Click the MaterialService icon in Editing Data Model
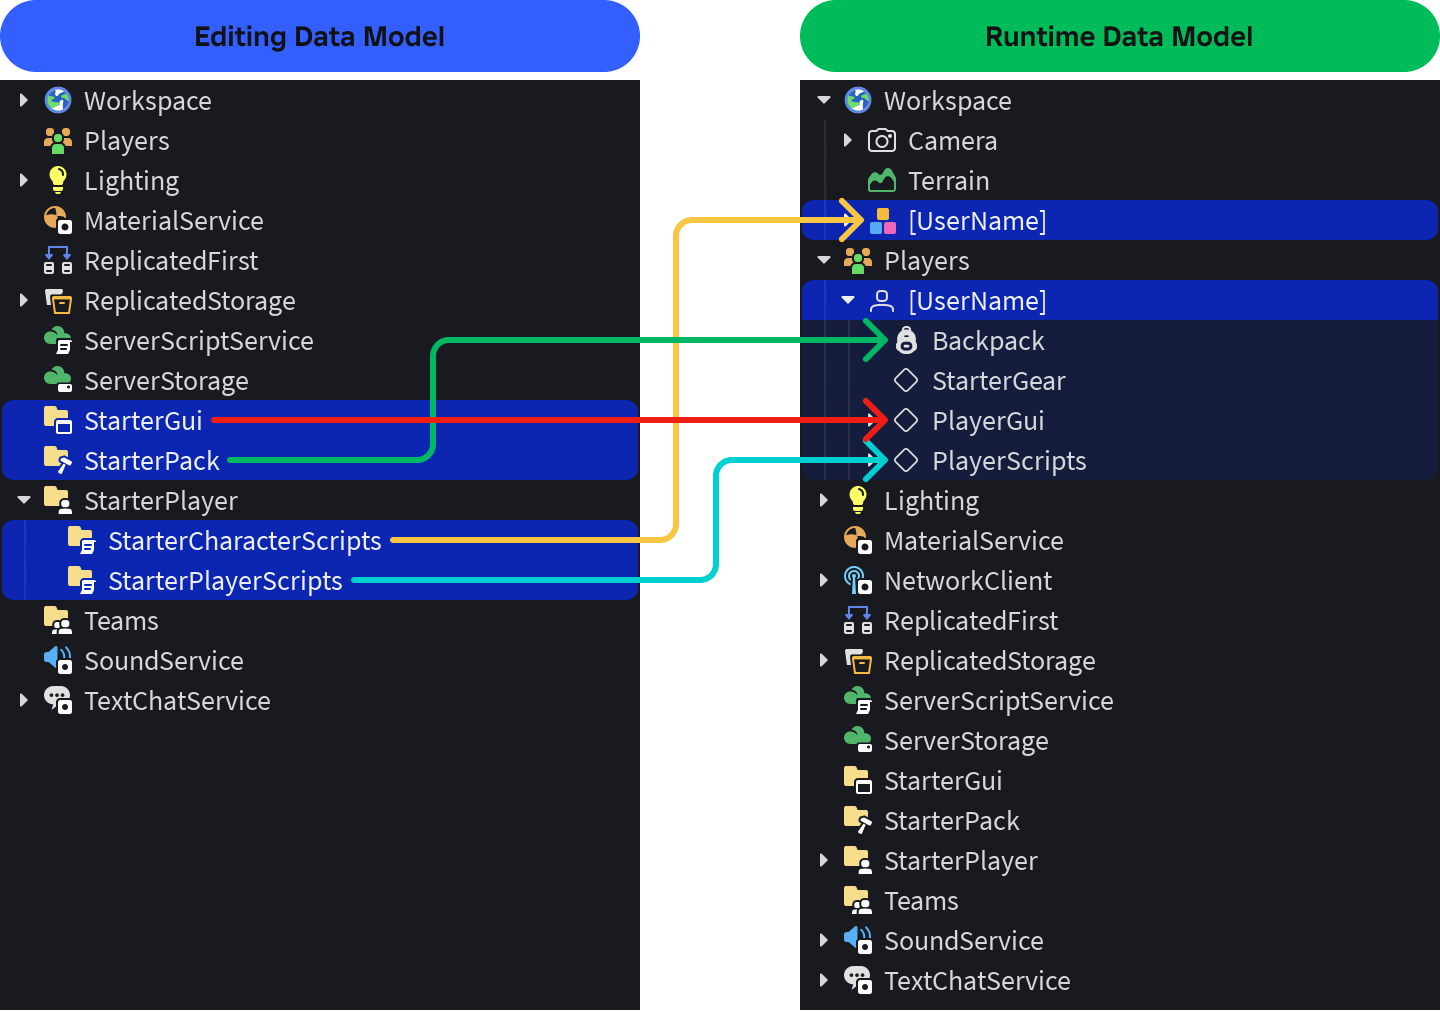The image size is (1440, 1012). (58, 220)
